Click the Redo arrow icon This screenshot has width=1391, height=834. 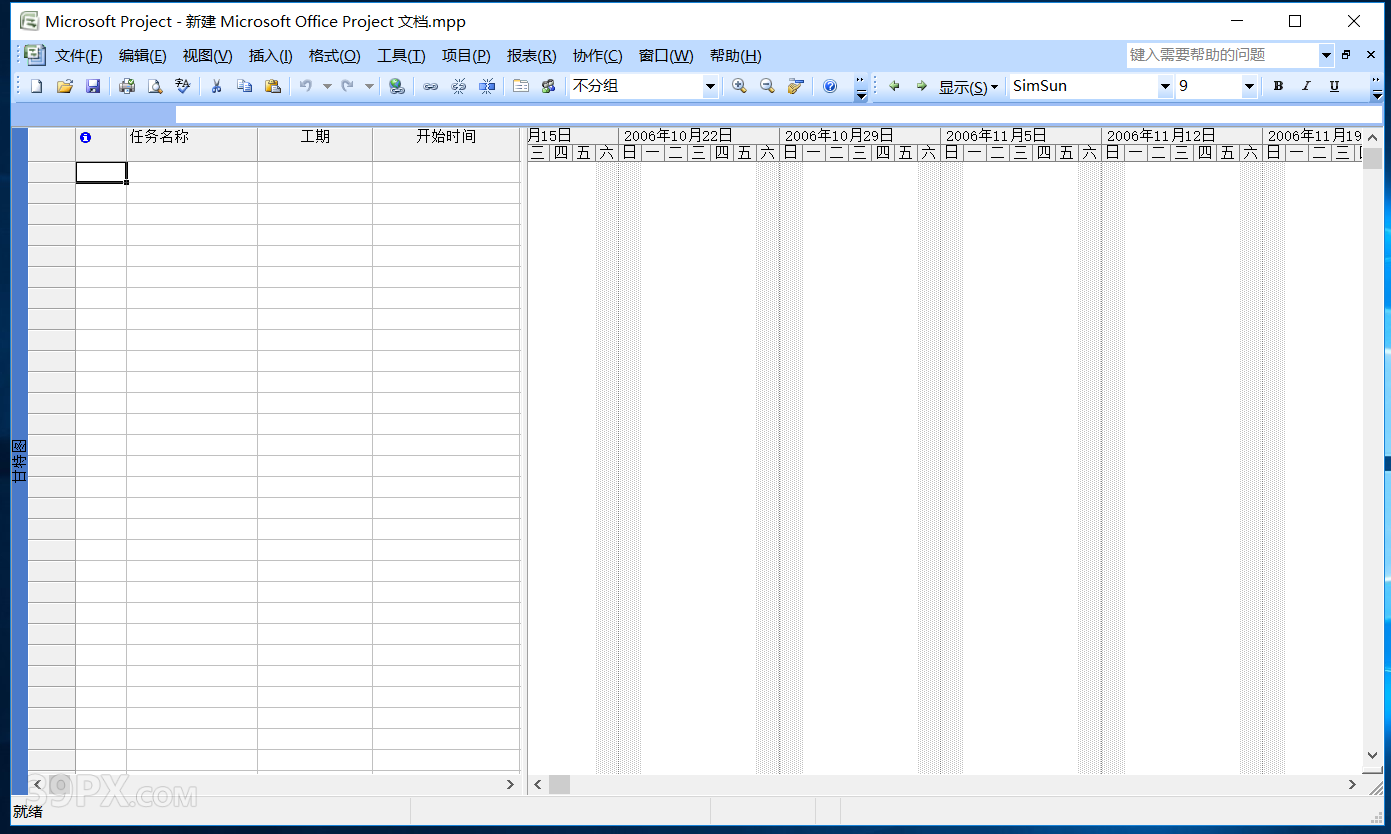[348, 87]
